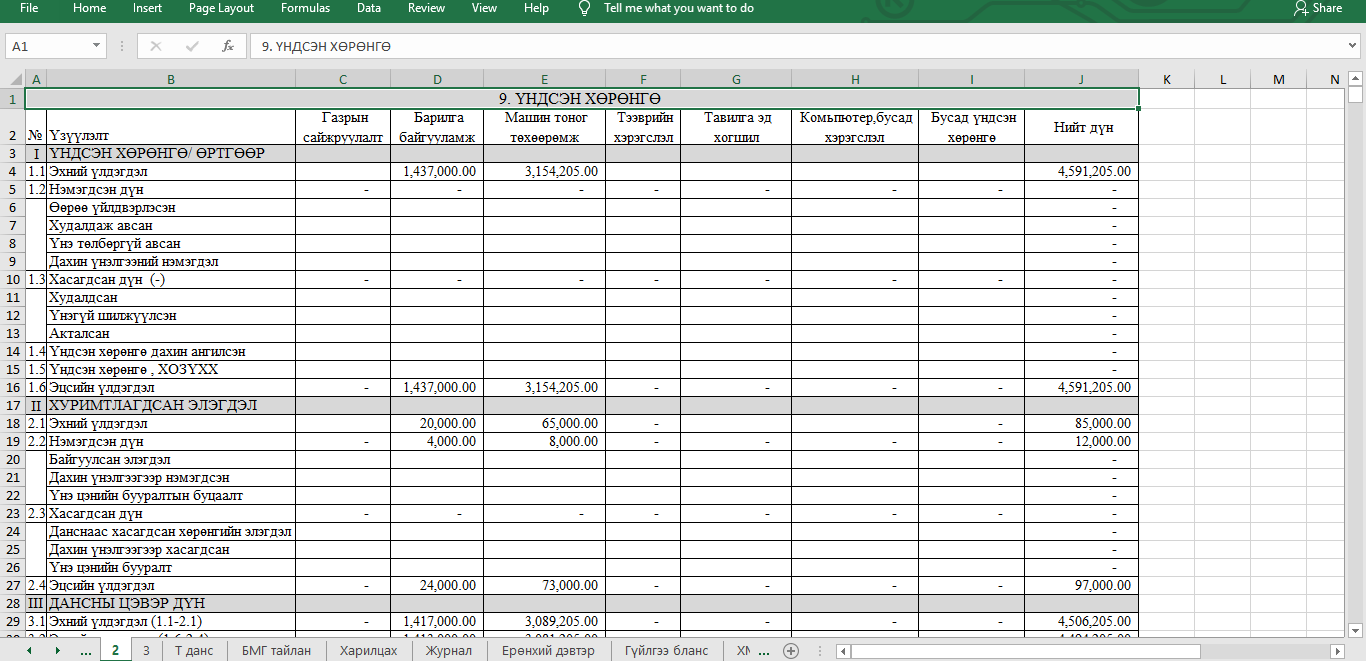
Task: Click the Enter checkmark in formula bar
Action: (192, 46)
